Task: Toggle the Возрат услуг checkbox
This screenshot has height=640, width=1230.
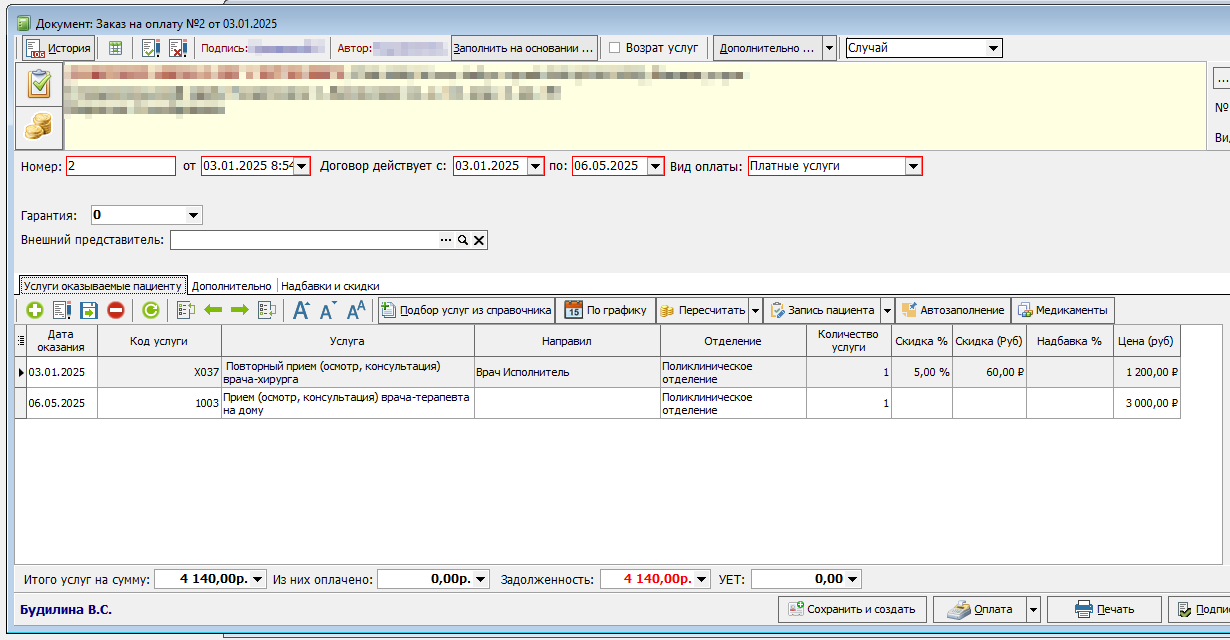Action: 615,47
